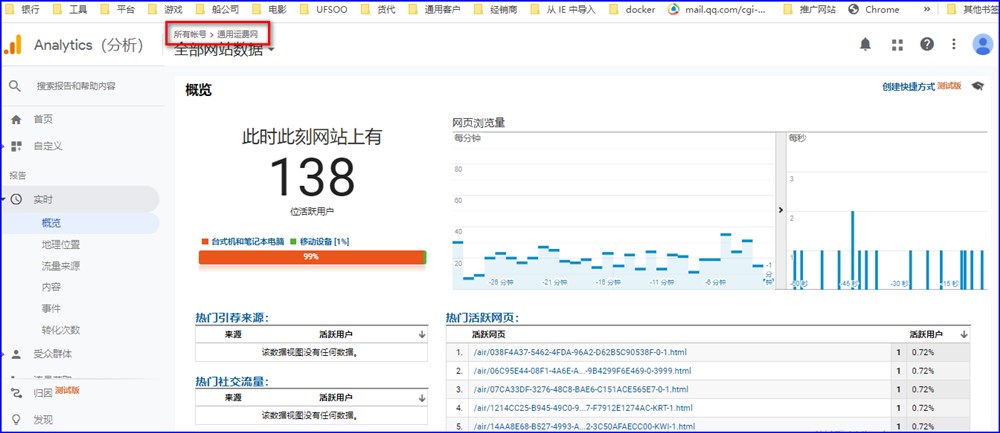Expand the 受众群体 section arrow
Image resolution: width=1000 pixels, height=433 pixels.
coord(3,354)
